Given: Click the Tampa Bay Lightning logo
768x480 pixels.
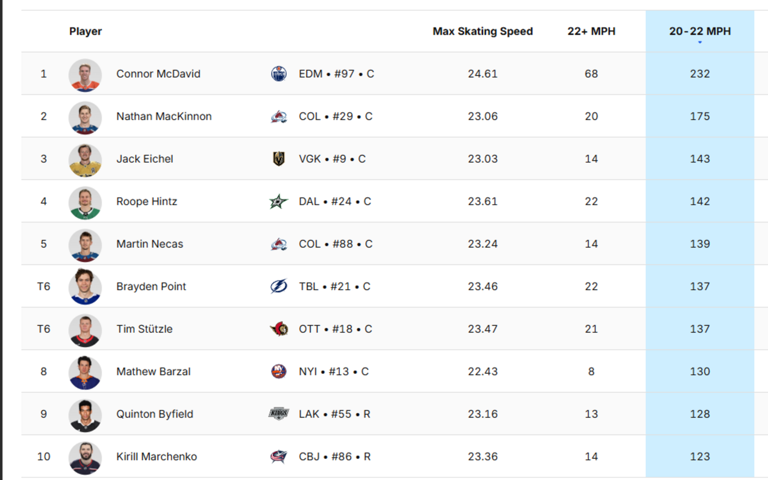Looking at the screenshot, I should [x=279, y=287].
